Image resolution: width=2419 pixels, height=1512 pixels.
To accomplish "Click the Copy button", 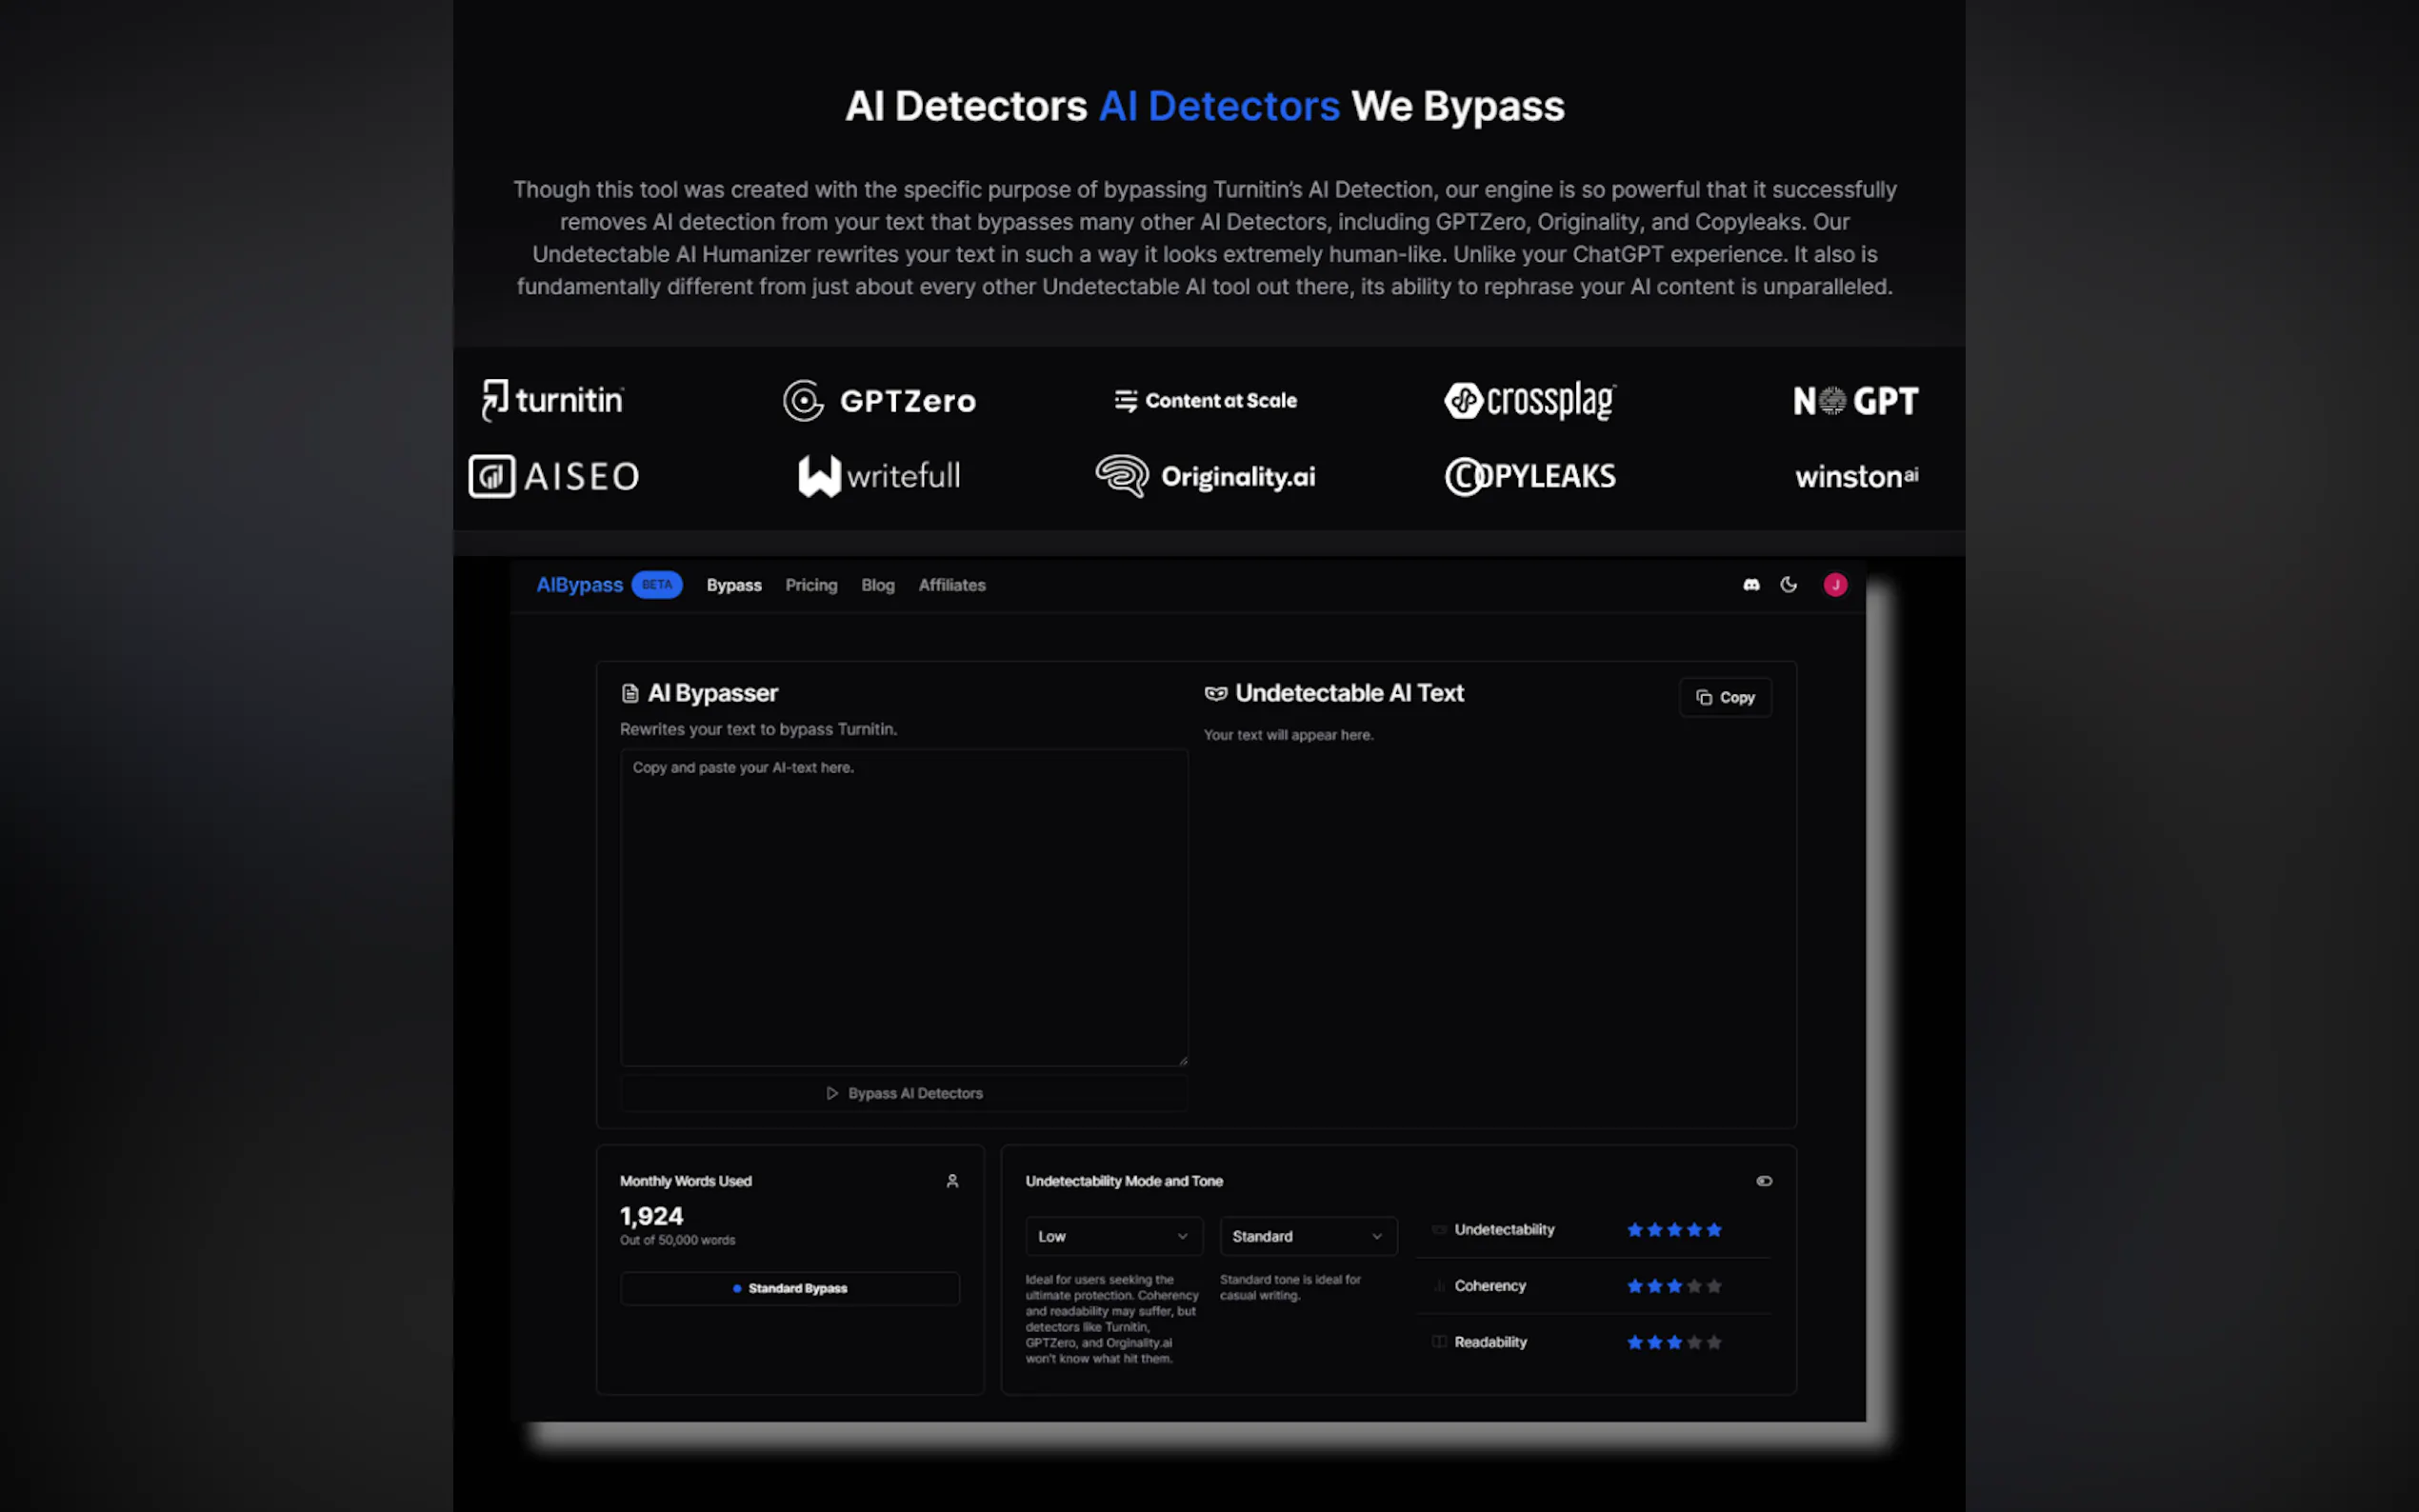I will coord(1725,698).
